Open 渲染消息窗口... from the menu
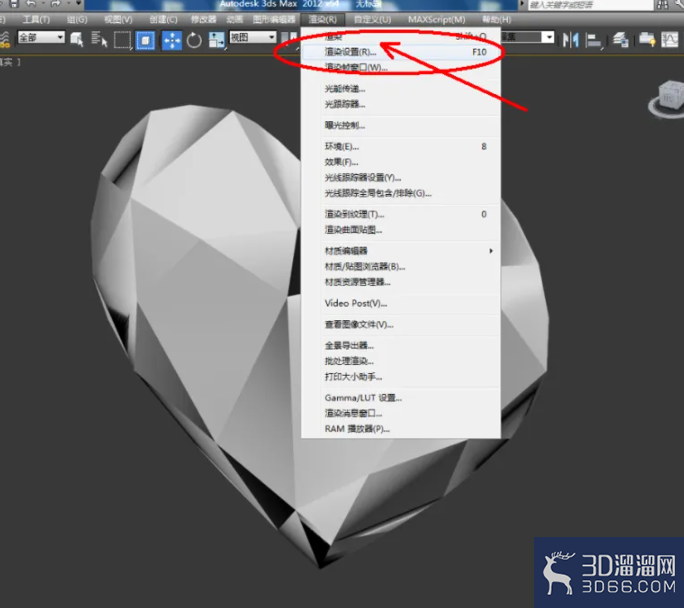The height and width of the screenshot is (608, 684). pos(400,413)
